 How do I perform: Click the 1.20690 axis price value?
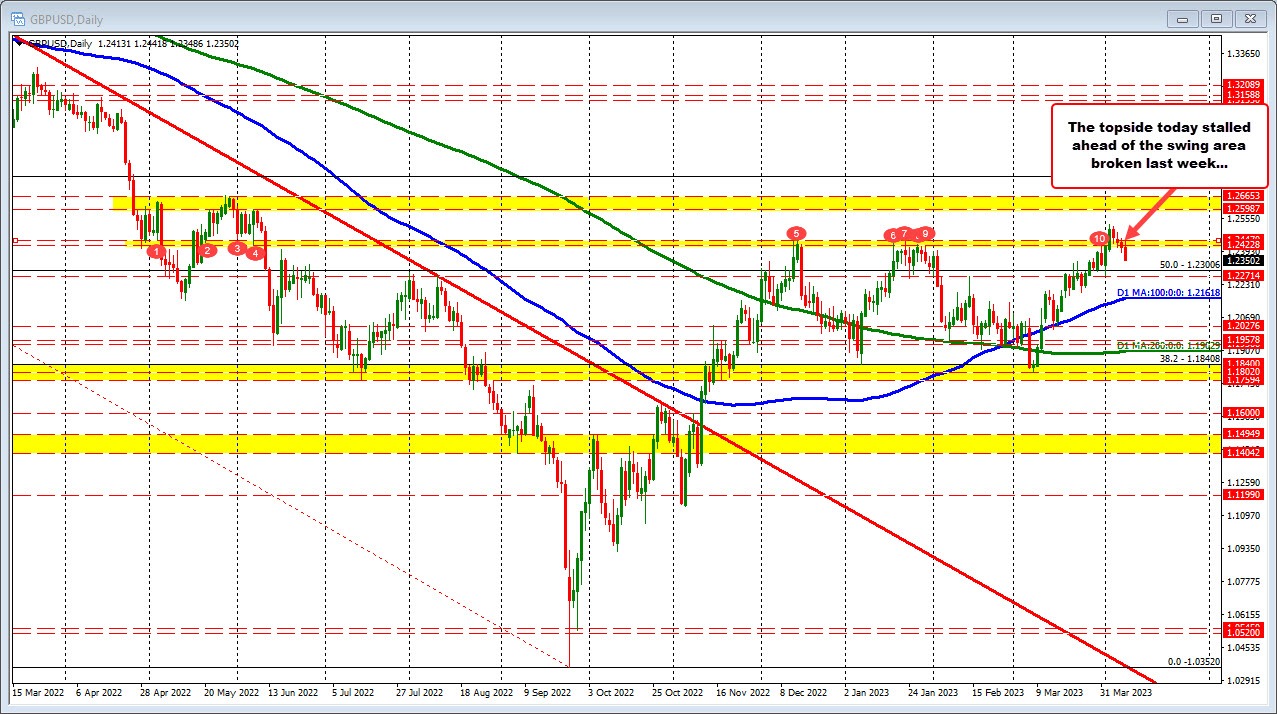1243,316
